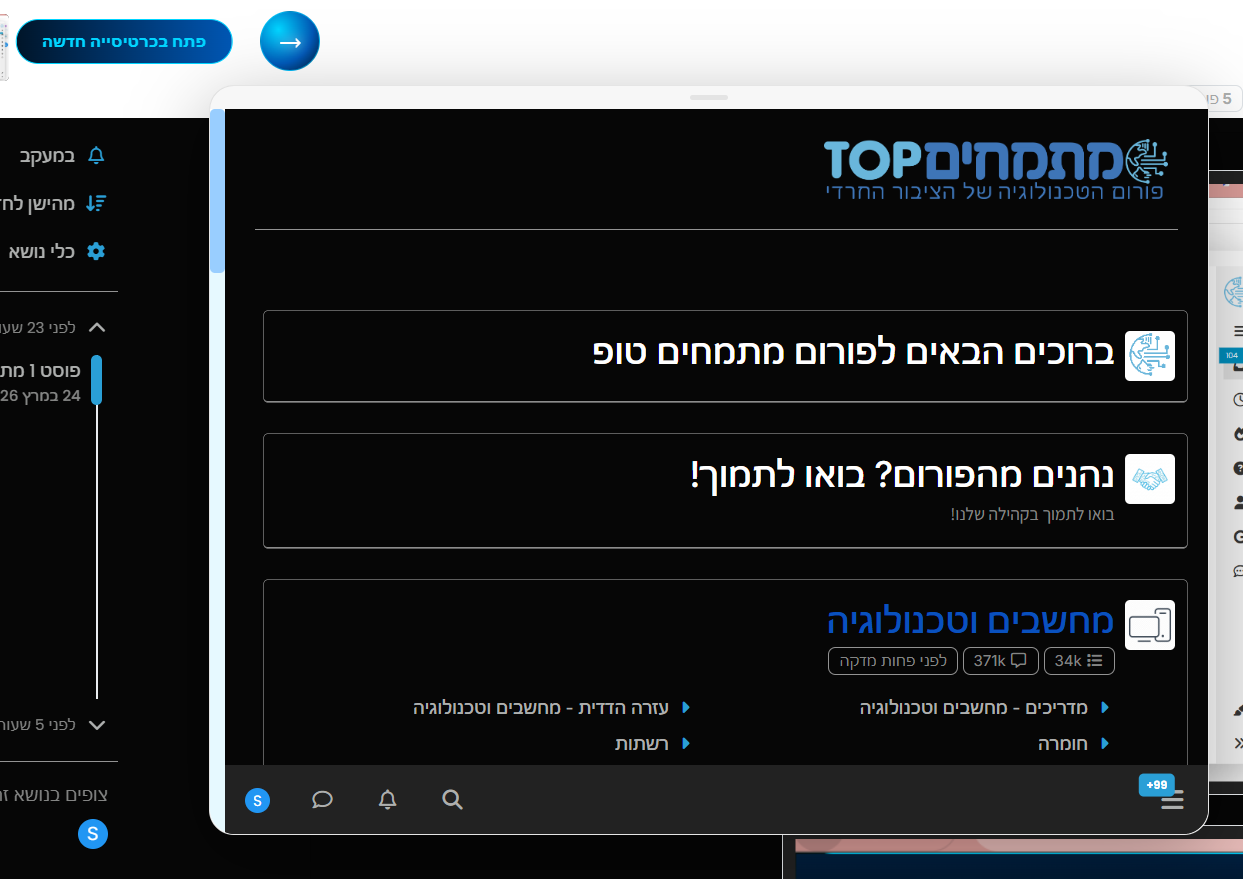Click the handshake icon of the support category
The height and width of the screenshot is (879, 1243).
tap(1149, 479)
